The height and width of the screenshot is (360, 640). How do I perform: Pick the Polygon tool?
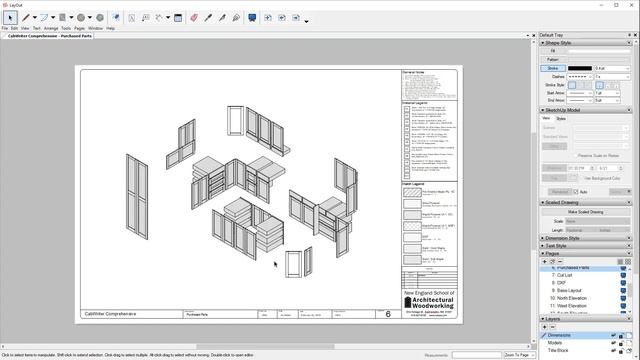[100, 18]
